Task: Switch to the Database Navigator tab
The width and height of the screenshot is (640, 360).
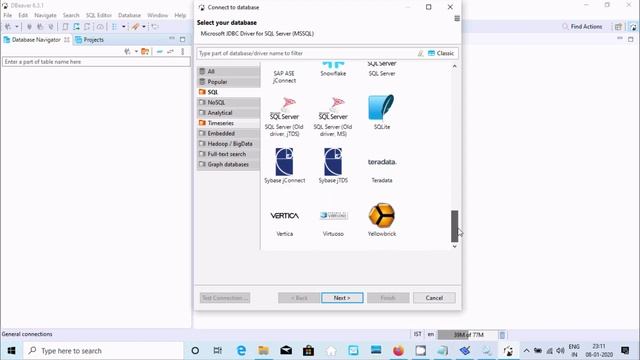Action: tap(36, 40)
